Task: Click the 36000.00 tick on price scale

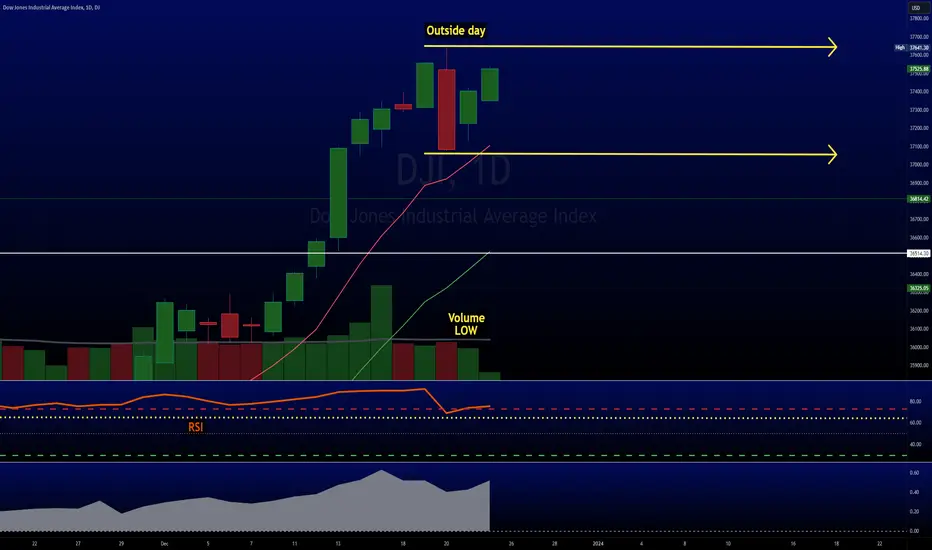Action: (x=919, y=347)
